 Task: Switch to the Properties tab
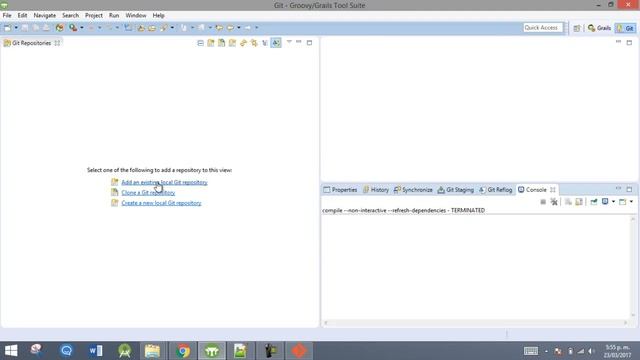340,190
